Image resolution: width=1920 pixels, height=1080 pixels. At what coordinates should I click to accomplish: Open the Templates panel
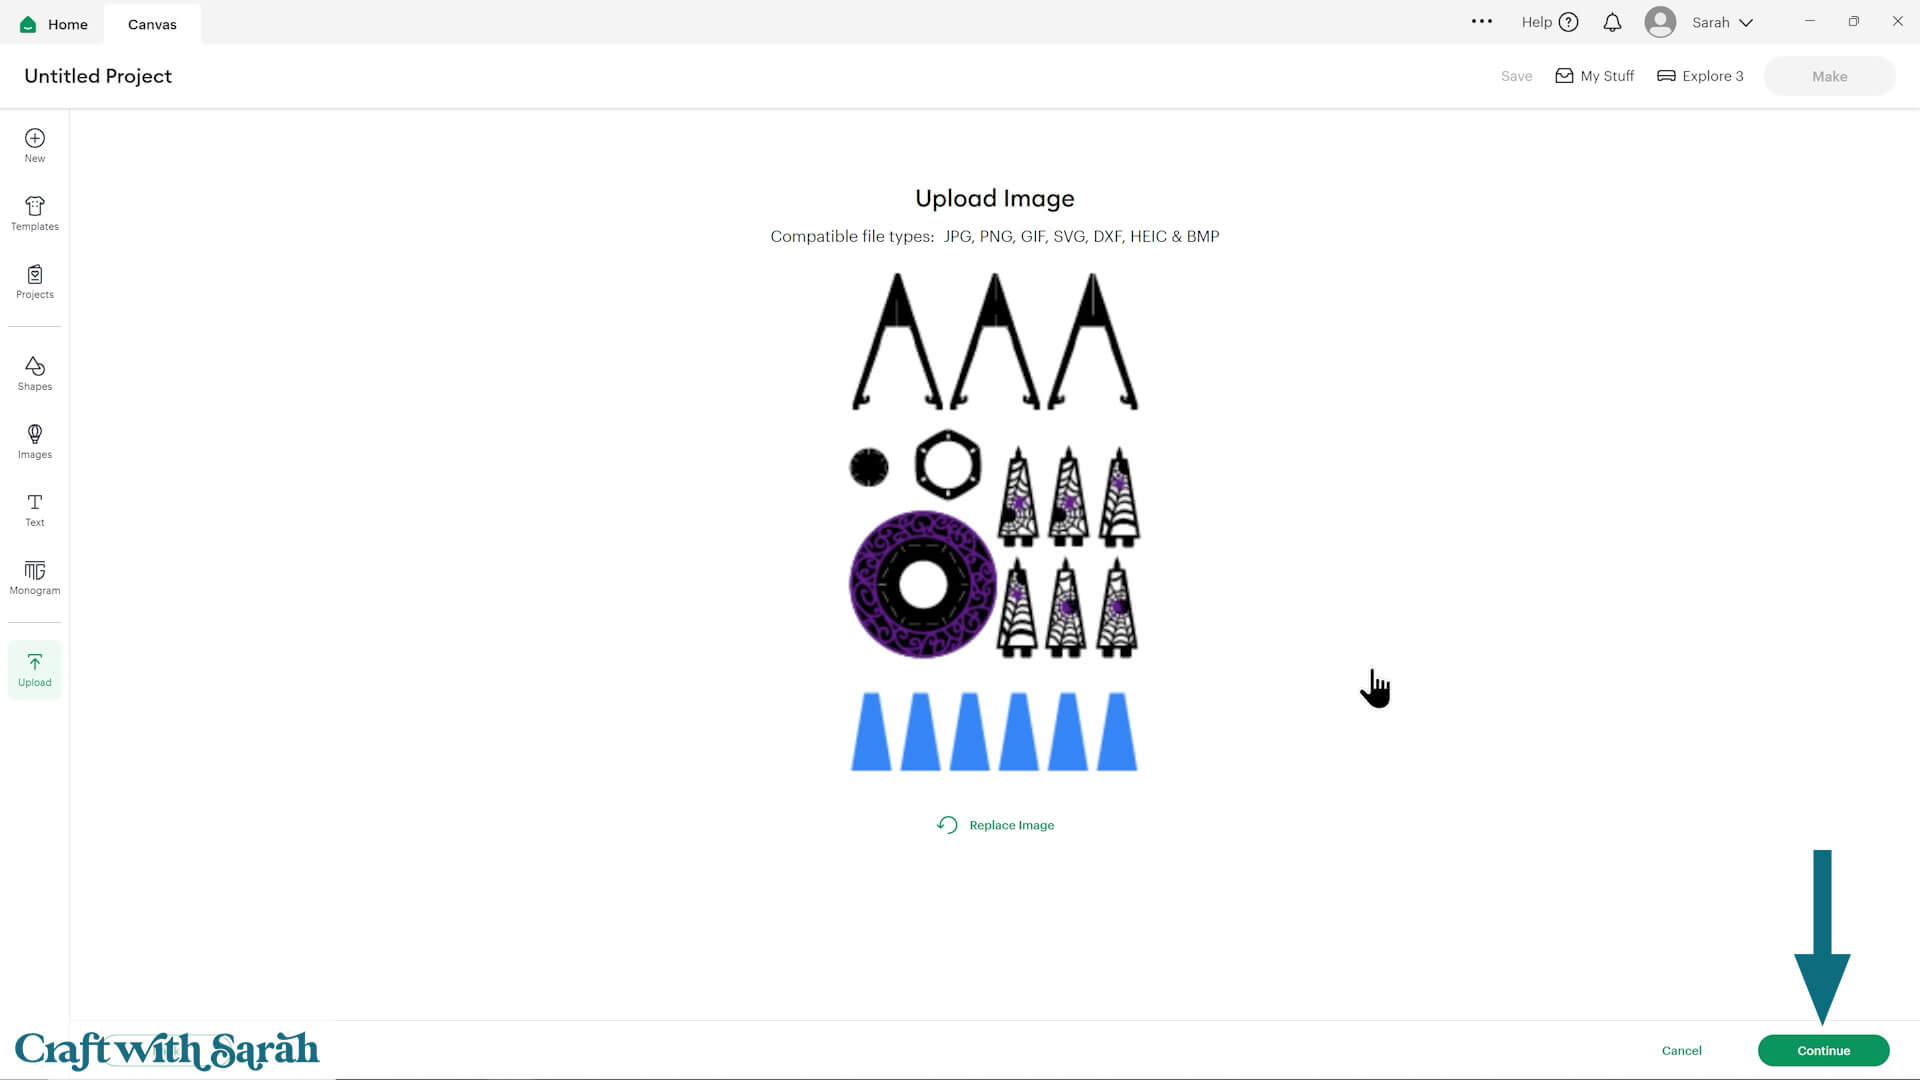(34, 213)
